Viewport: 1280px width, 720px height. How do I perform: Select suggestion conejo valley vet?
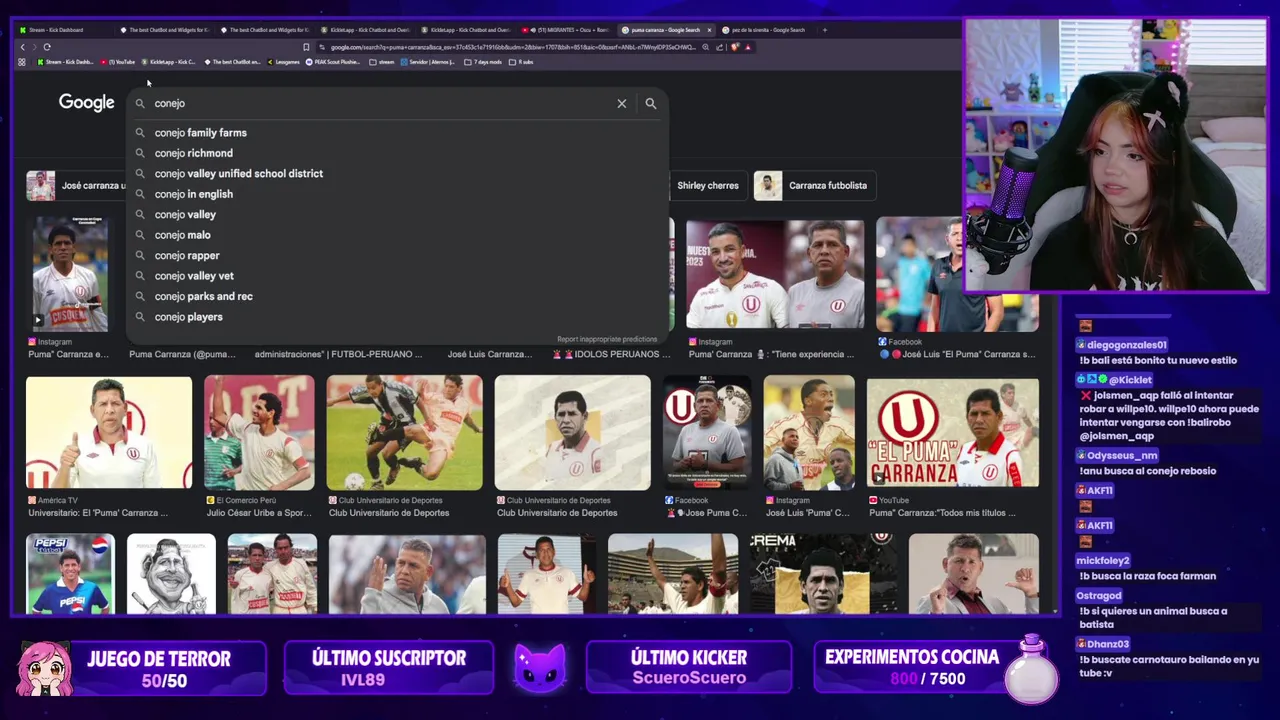[397, 276]
